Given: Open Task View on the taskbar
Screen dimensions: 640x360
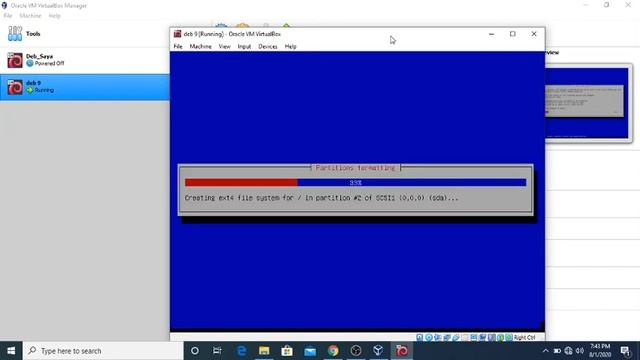Looking at the screenshot, I should pos(217,351).
